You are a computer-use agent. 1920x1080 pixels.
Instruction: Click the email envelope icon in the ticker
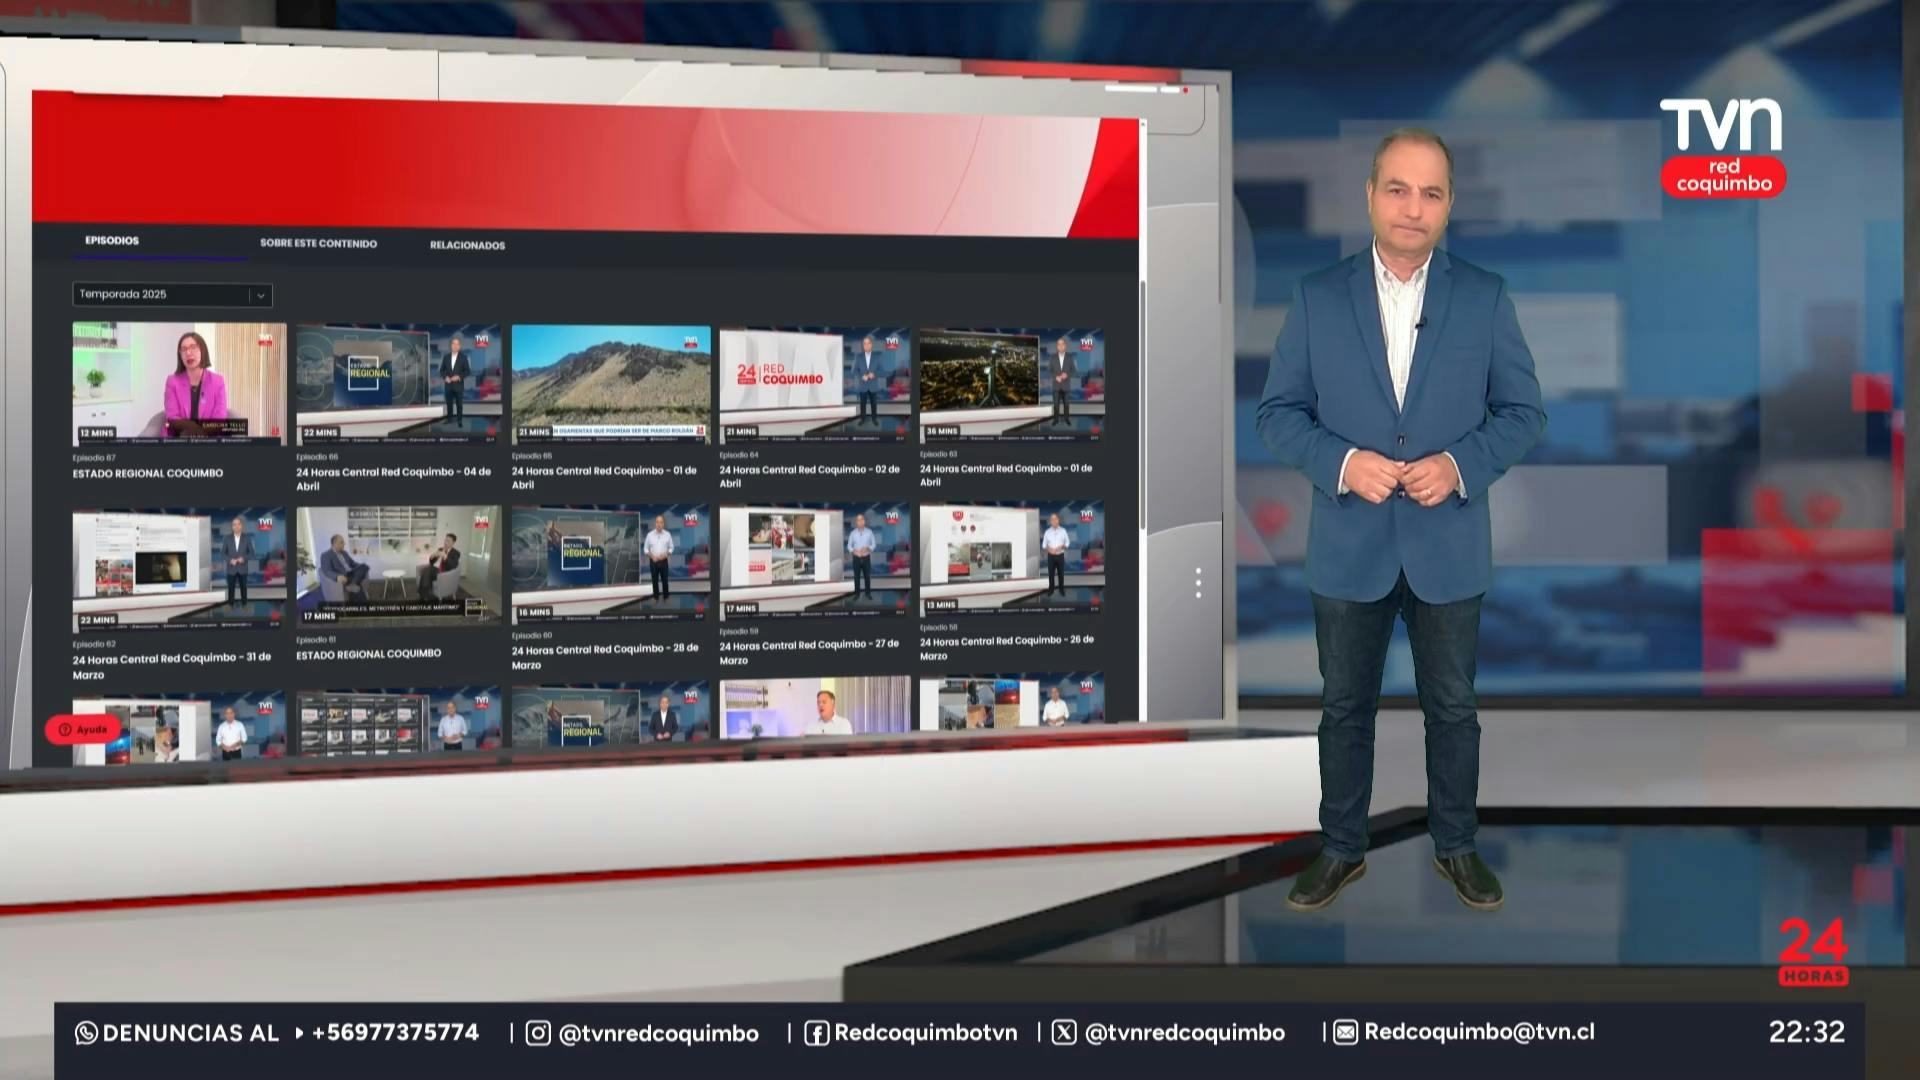1345,1033
